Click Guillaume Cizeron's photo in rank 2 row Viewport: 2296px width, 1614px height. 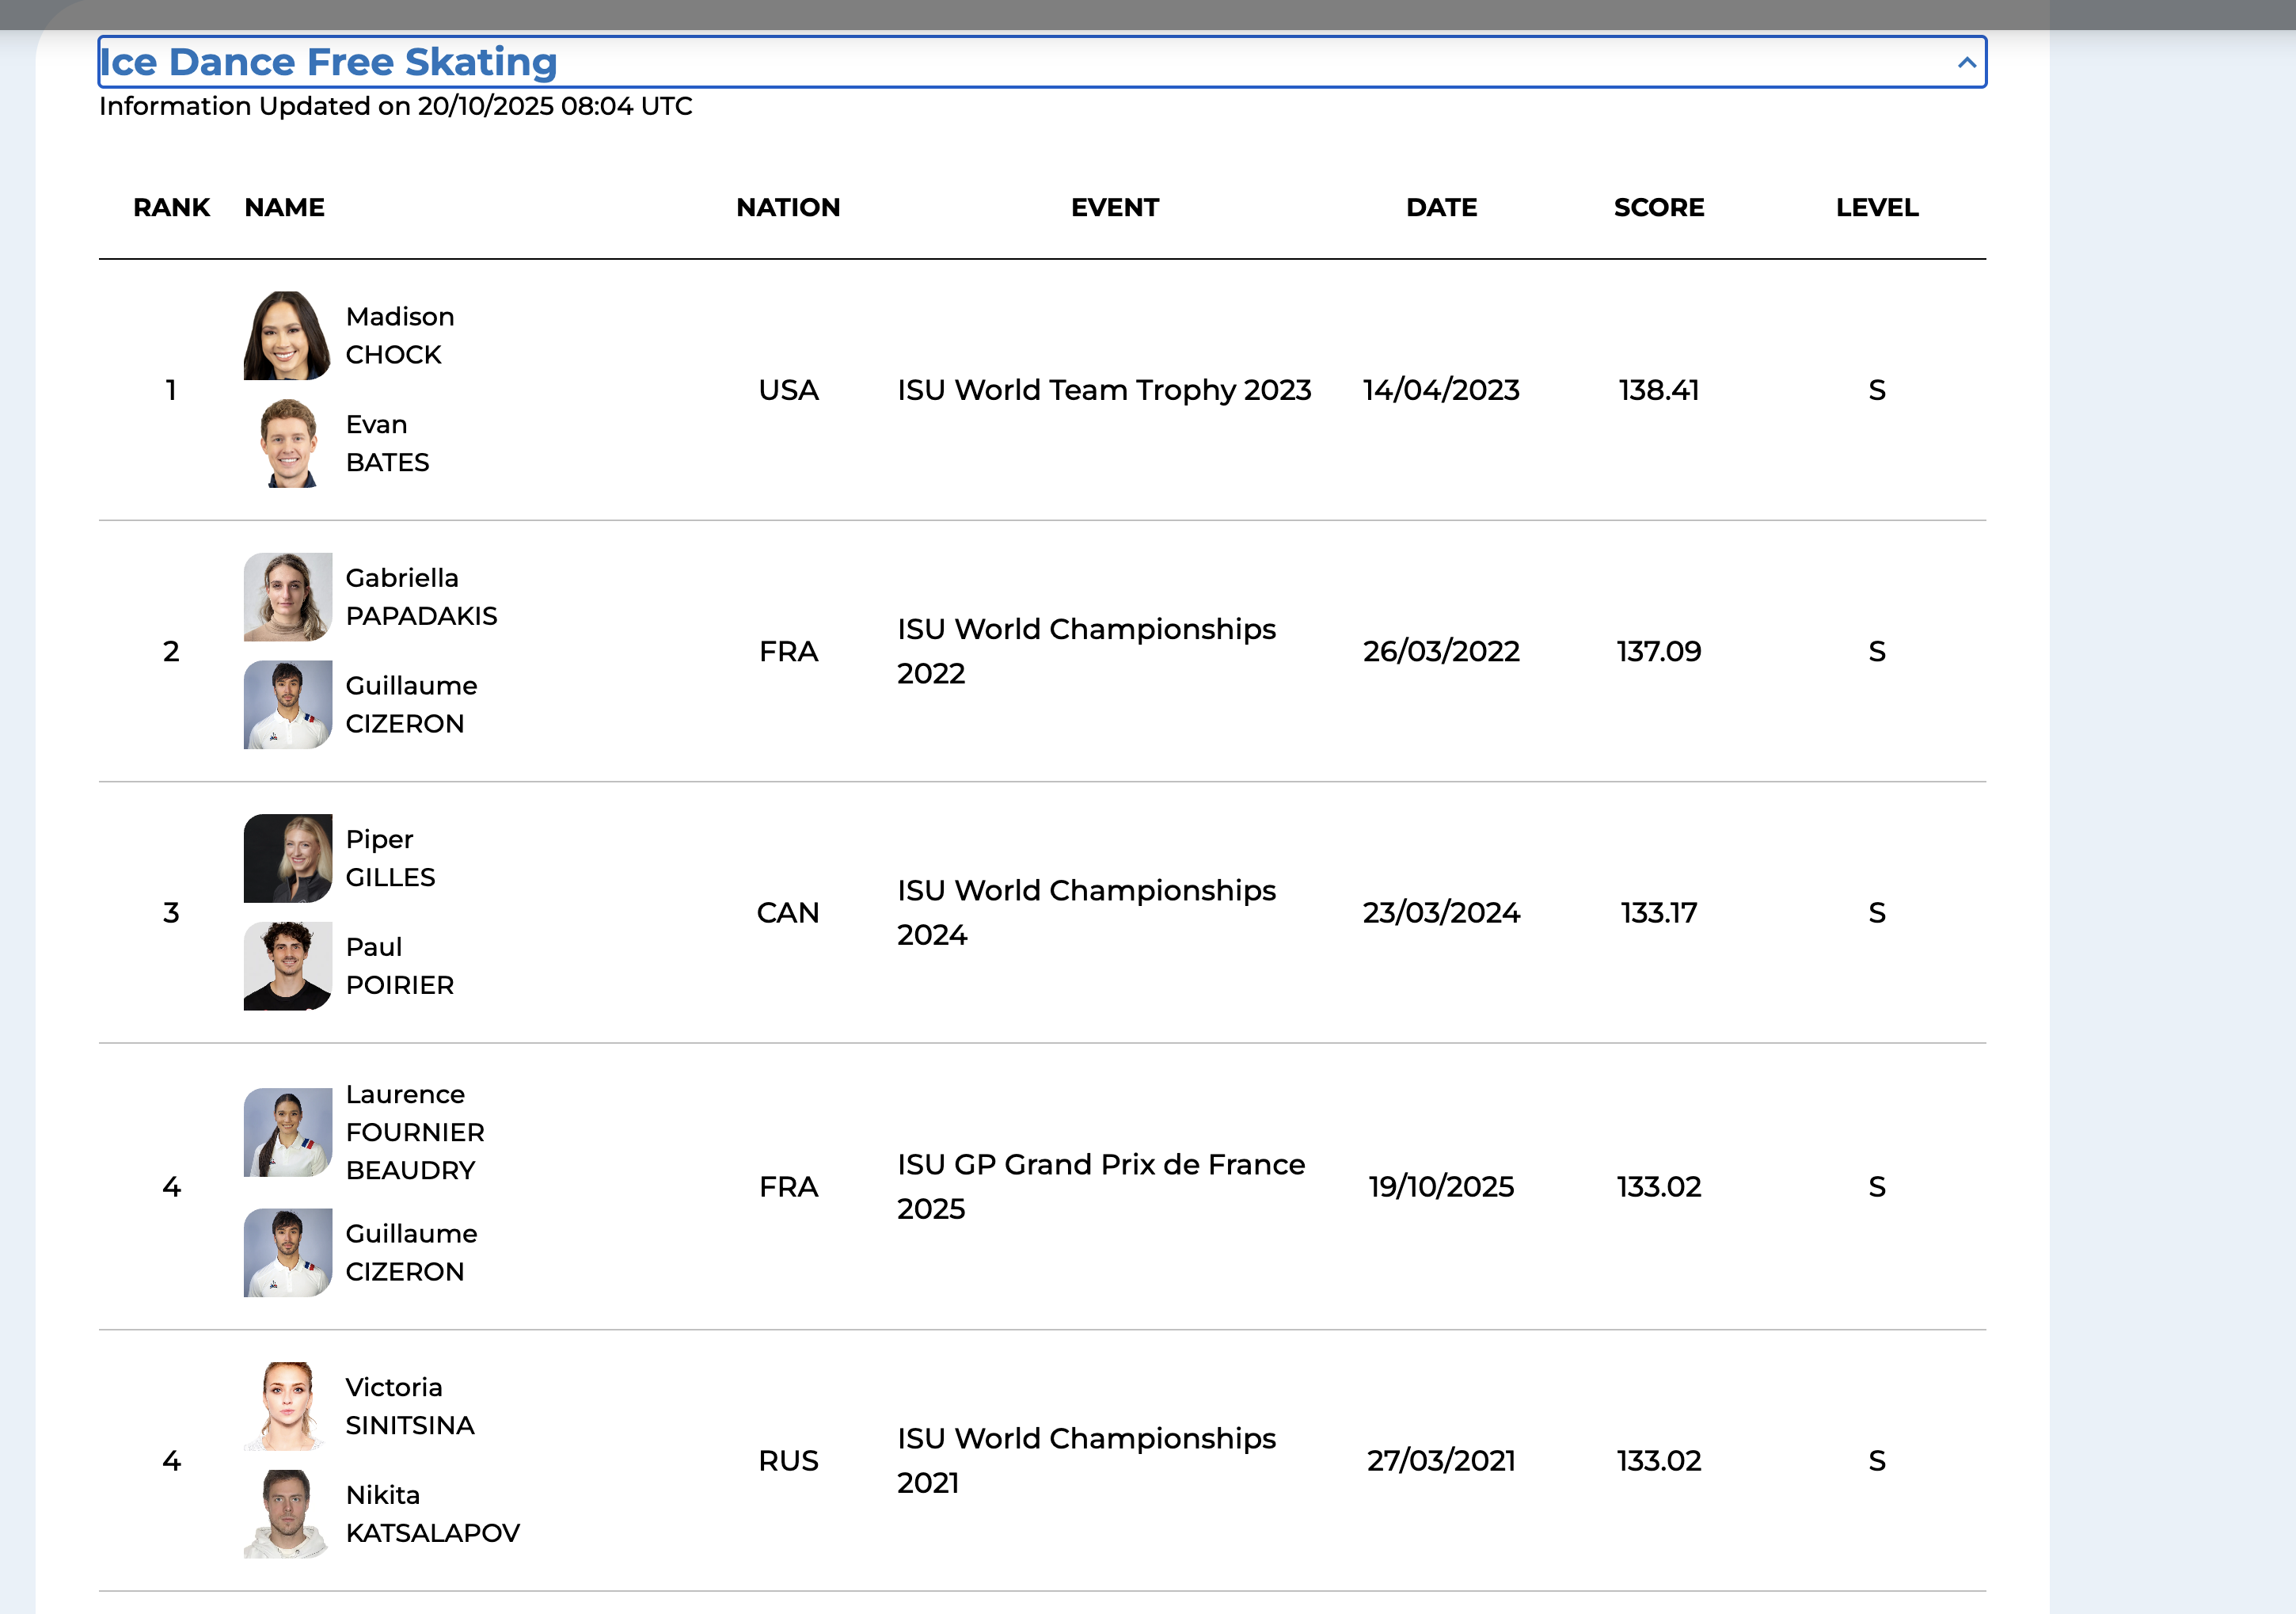tap(288, 704)
